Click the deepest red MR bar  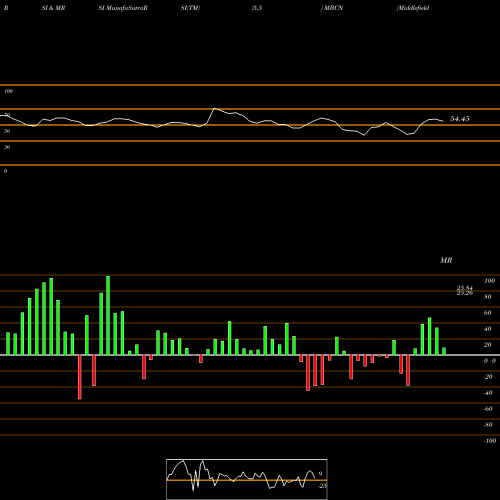click(79, 377)
